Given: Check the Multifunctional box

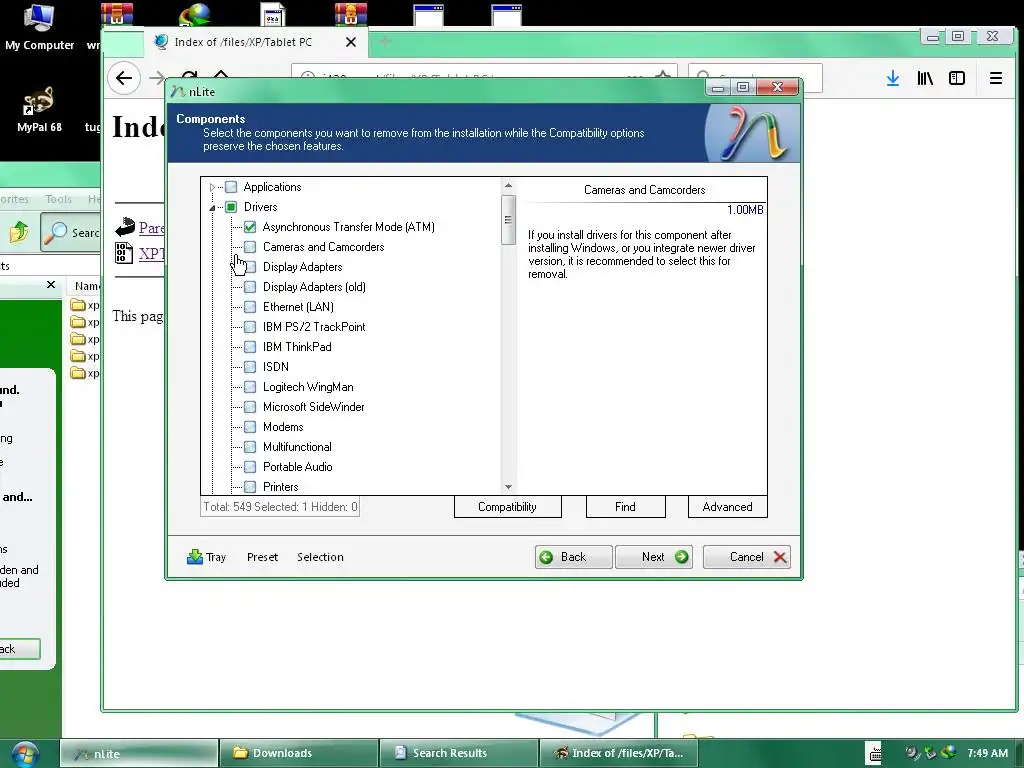Looking at the screenshot, I should (249, 447).
